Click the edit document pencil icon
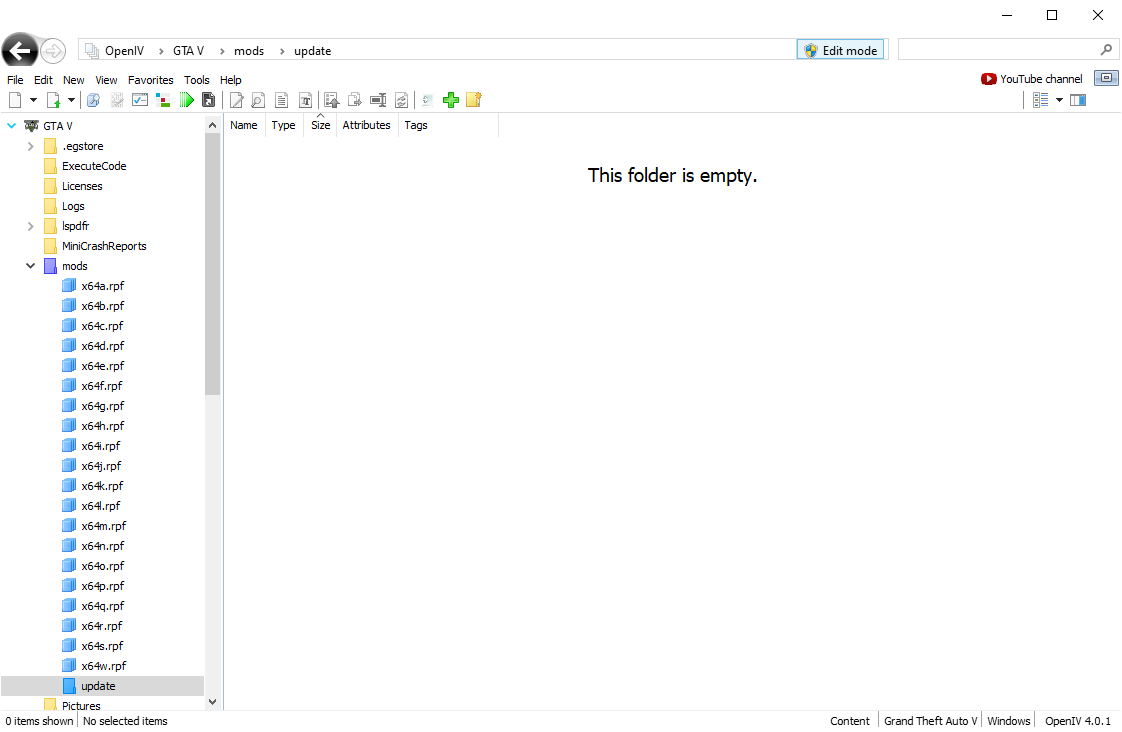This screenshot has height=732, width=1122. (x=236, y=100)
